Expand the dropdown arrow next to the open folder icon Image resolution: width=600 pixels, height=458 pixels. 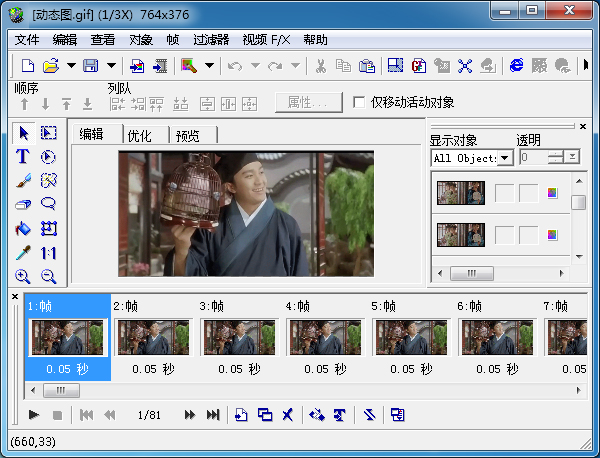pyautogui.click(x=71, y=65)
